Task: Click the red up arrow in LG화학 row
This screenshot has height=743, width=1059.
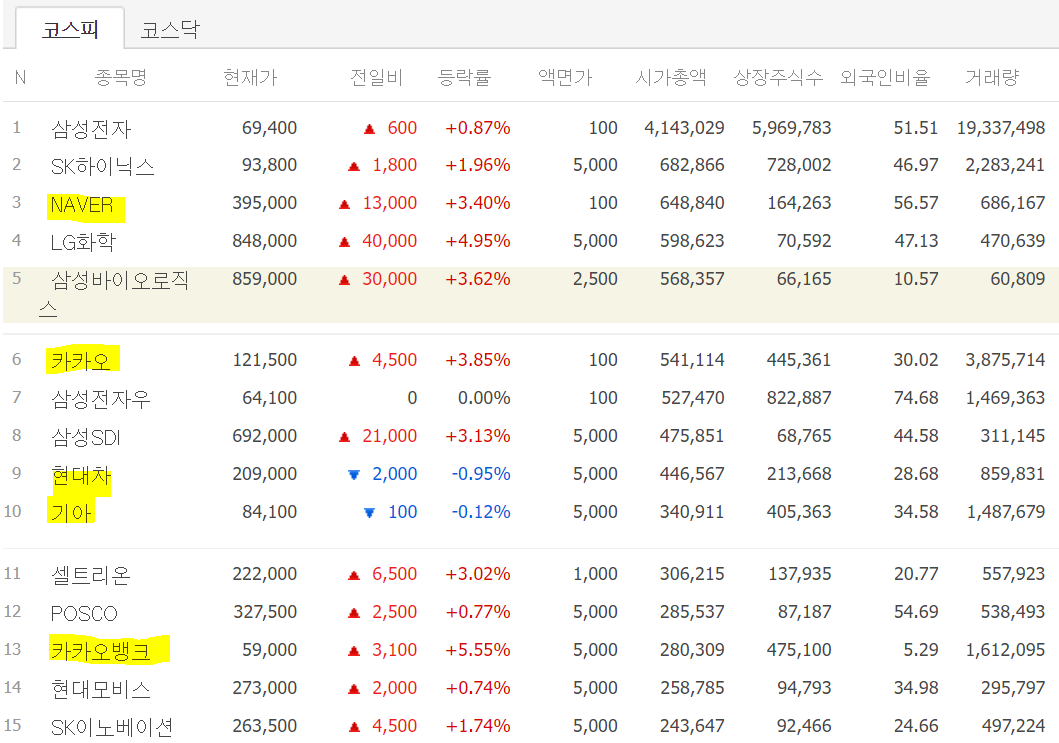Action: pos(344,242)
